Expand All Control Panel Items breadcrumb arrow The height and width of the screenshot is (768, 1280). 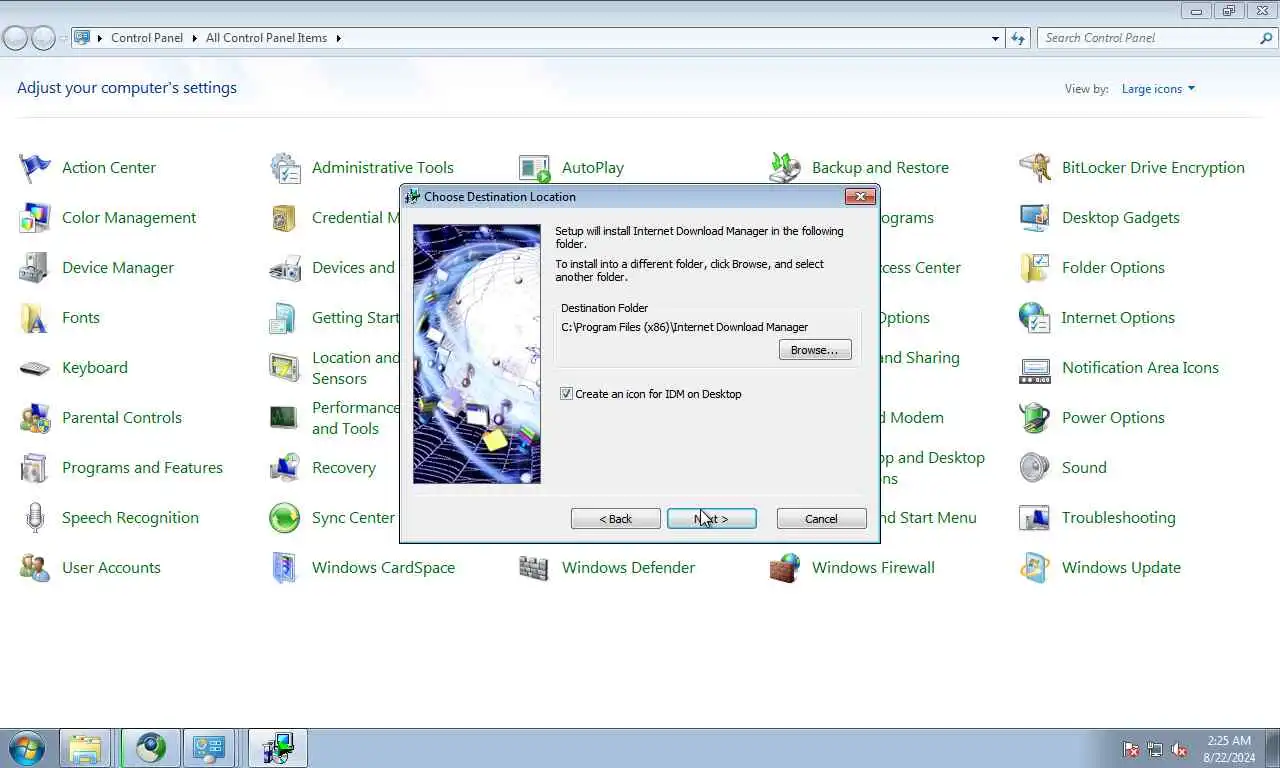coord(338,38)
